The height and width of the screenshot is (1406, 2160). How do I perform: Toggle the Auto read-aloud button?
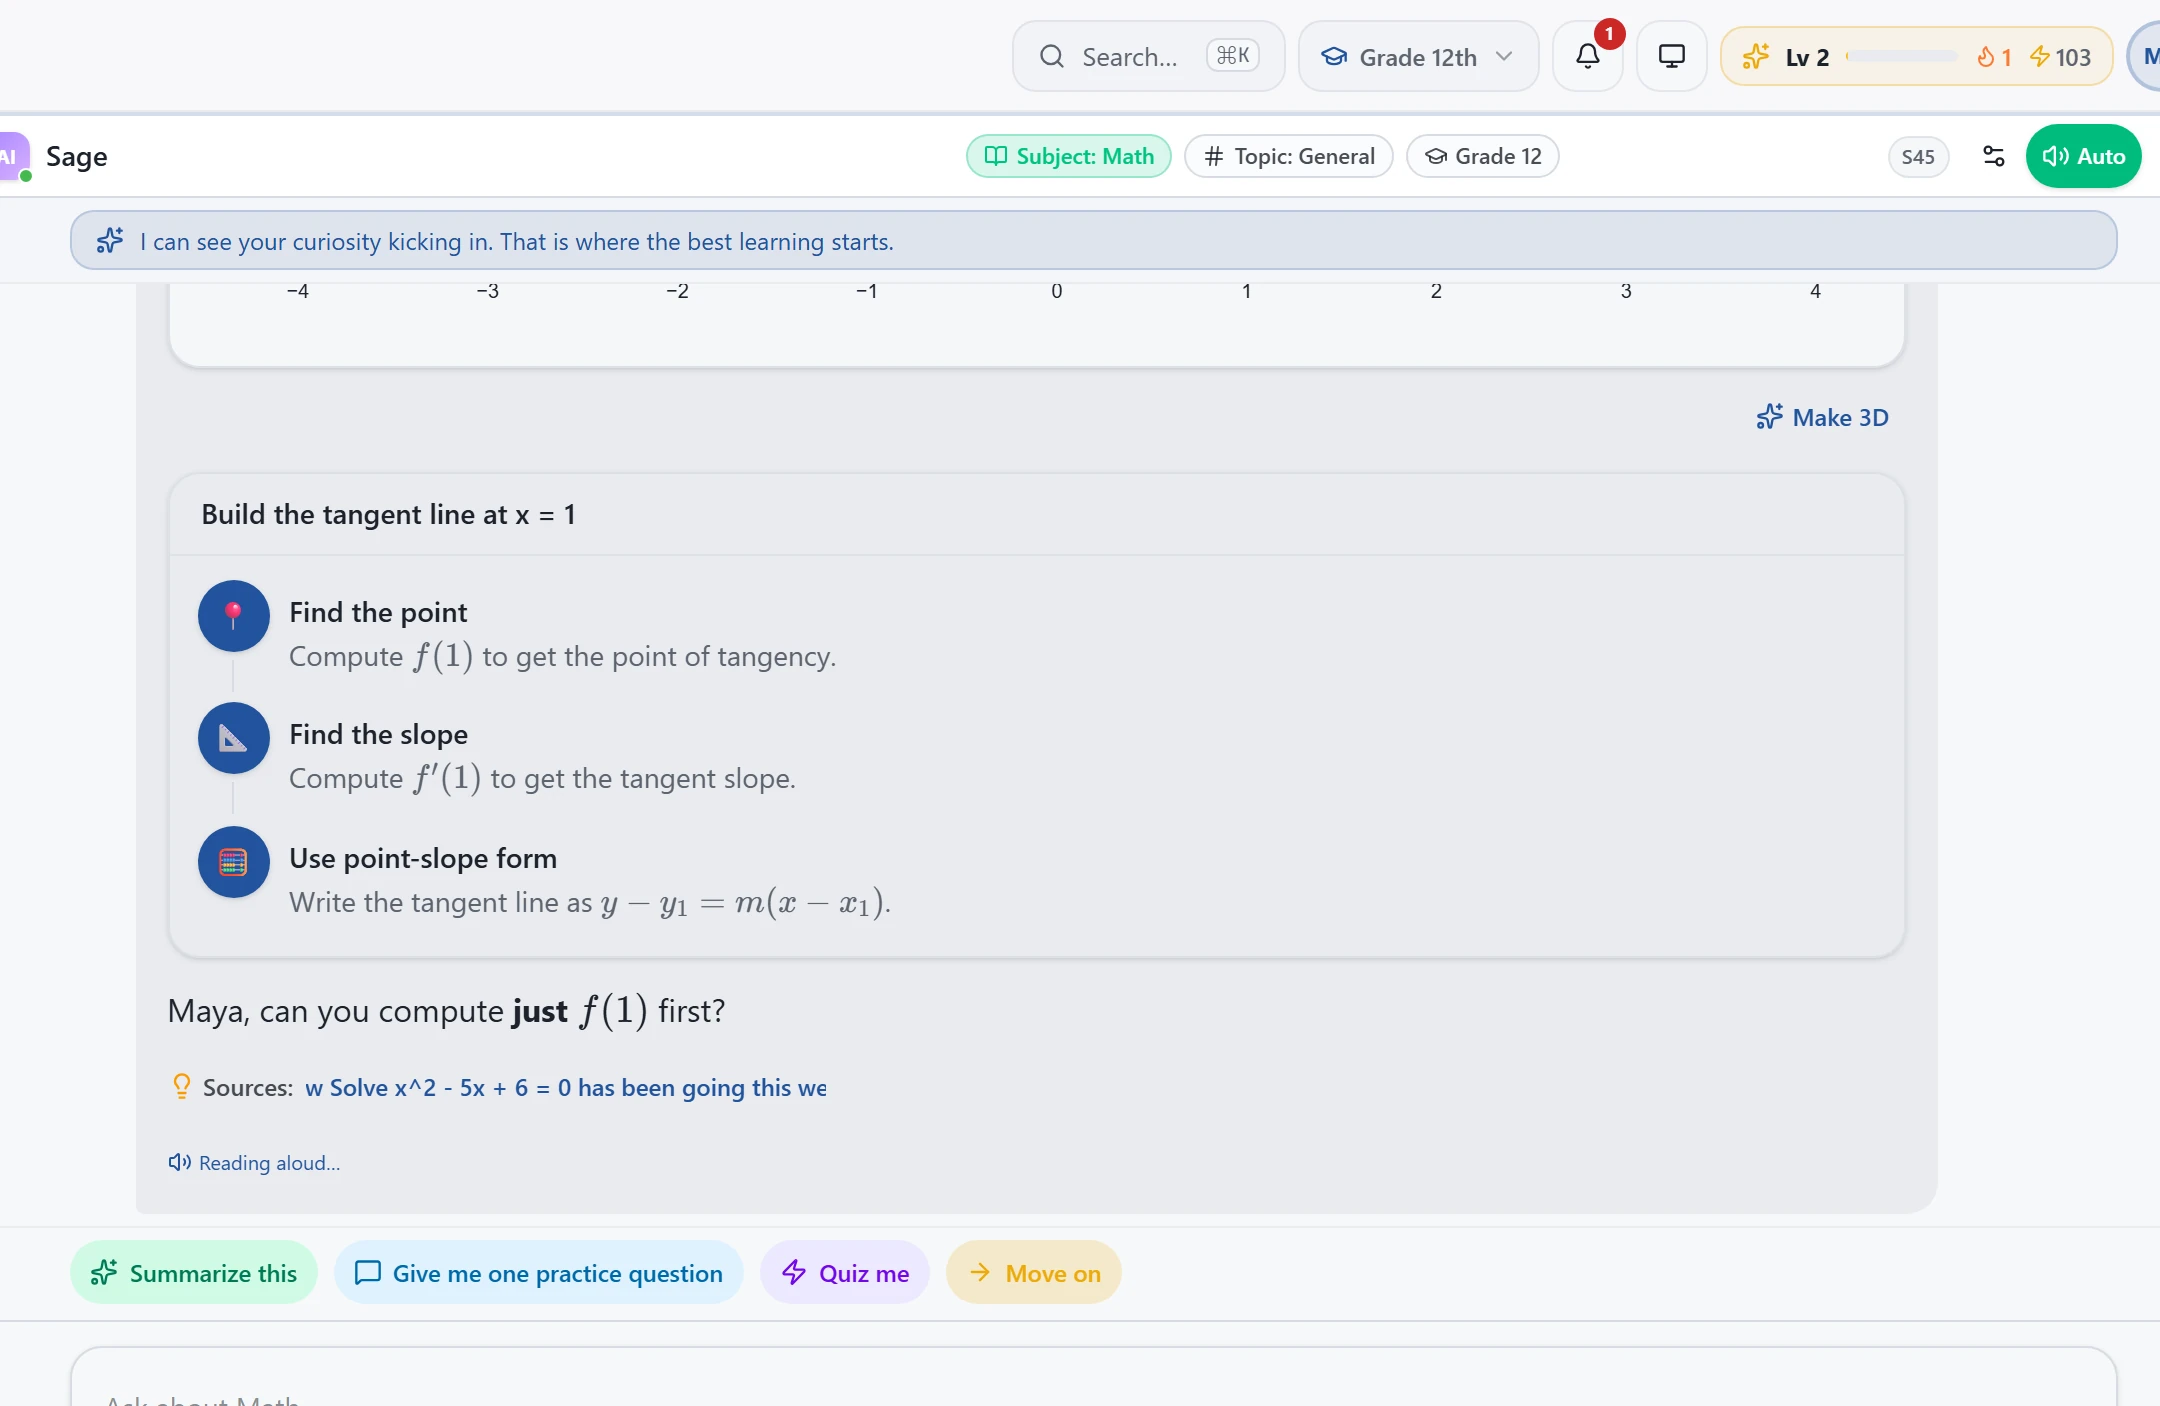click(2083, 156)
